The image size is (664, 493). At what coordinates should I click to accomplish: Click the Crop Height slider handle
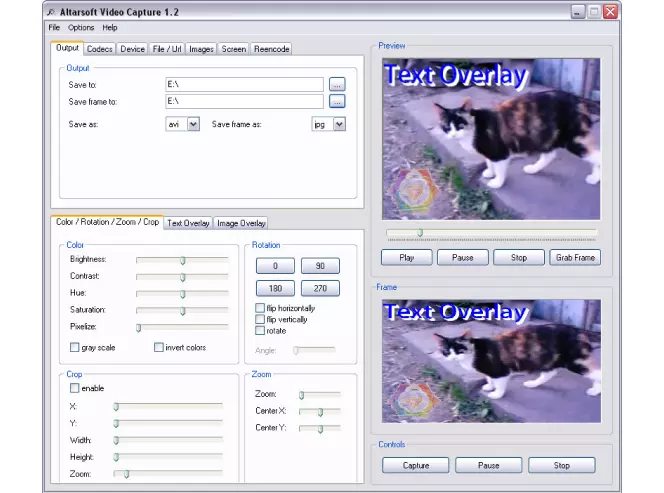point(116,457)
